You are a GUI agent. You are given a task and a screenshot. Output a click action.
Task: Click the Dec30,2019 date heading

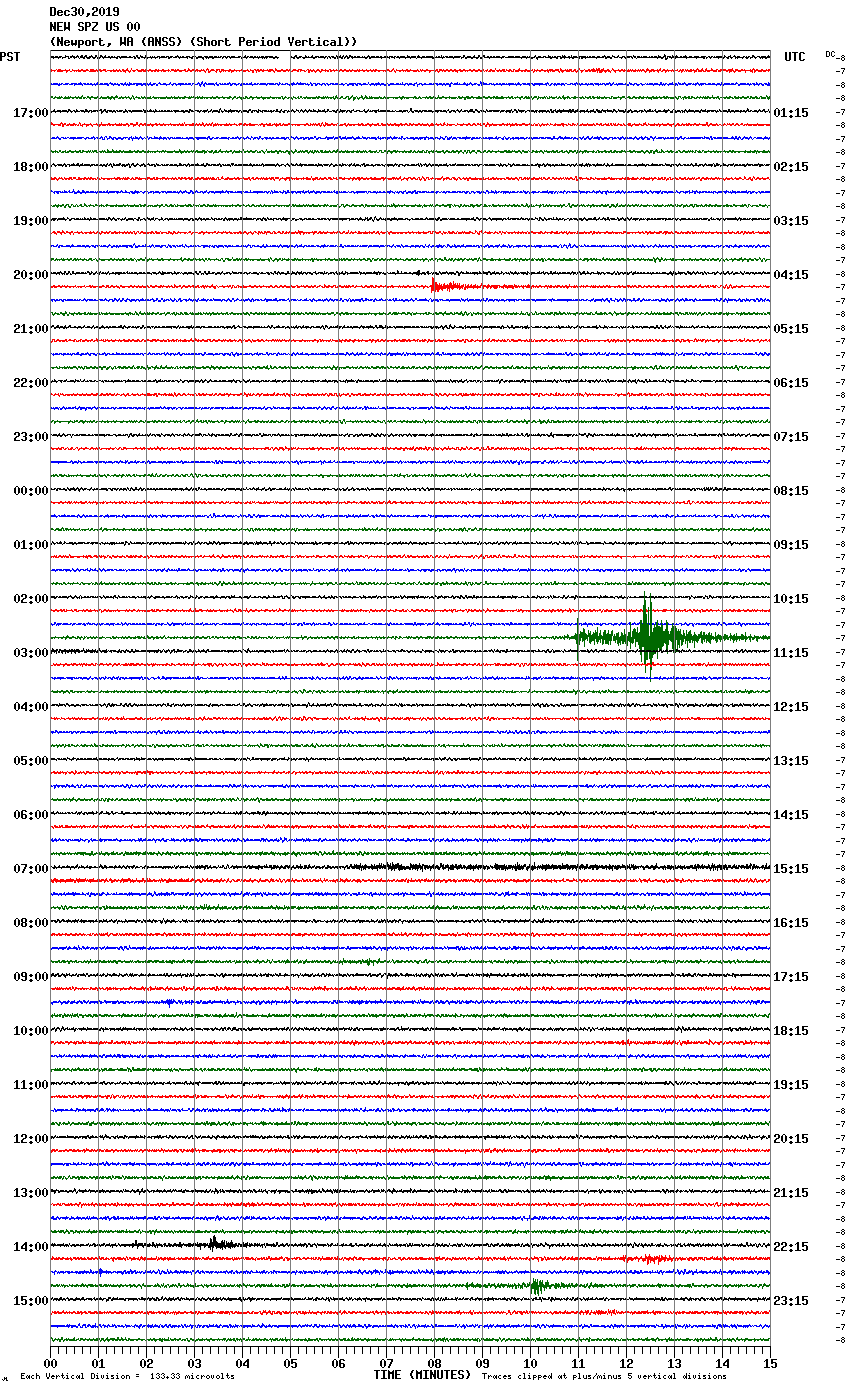click(84, 12)
